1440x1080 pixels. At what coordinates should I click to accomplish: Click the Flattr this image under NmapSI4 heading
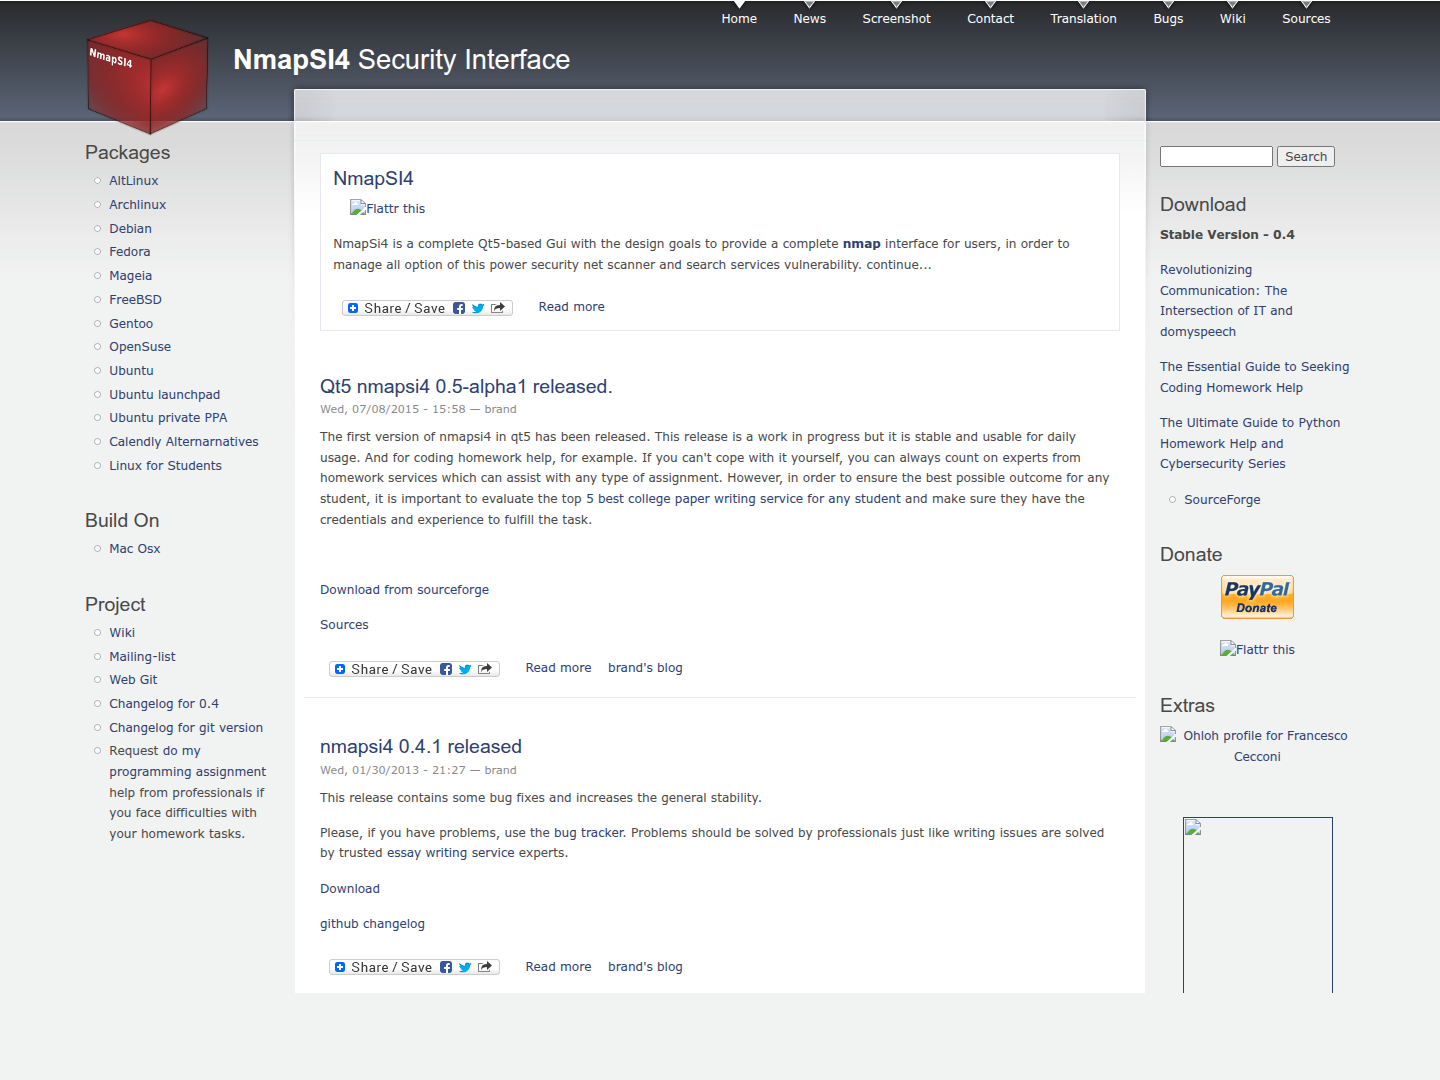click(x=387, y=208)
